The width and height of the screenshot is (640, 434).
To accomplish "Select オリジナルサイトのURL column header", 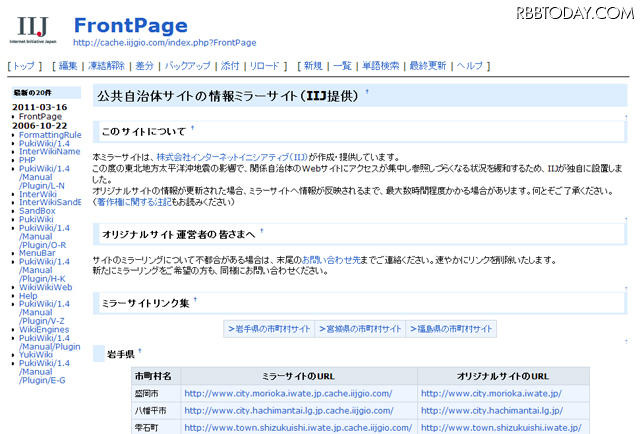I will 503,376.
